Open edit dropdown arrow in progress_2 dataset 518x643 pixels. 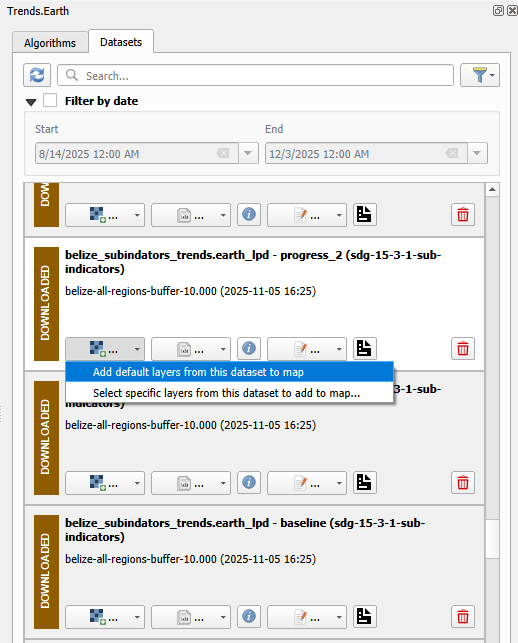point(339,349)
